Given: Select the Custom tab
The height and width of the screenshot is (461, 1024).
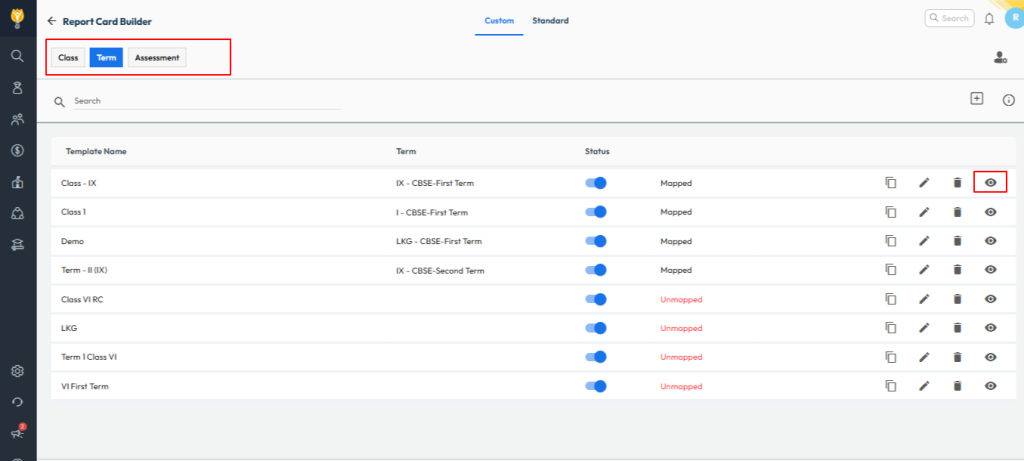Looking at the screenshot, I should click(499, 21).
